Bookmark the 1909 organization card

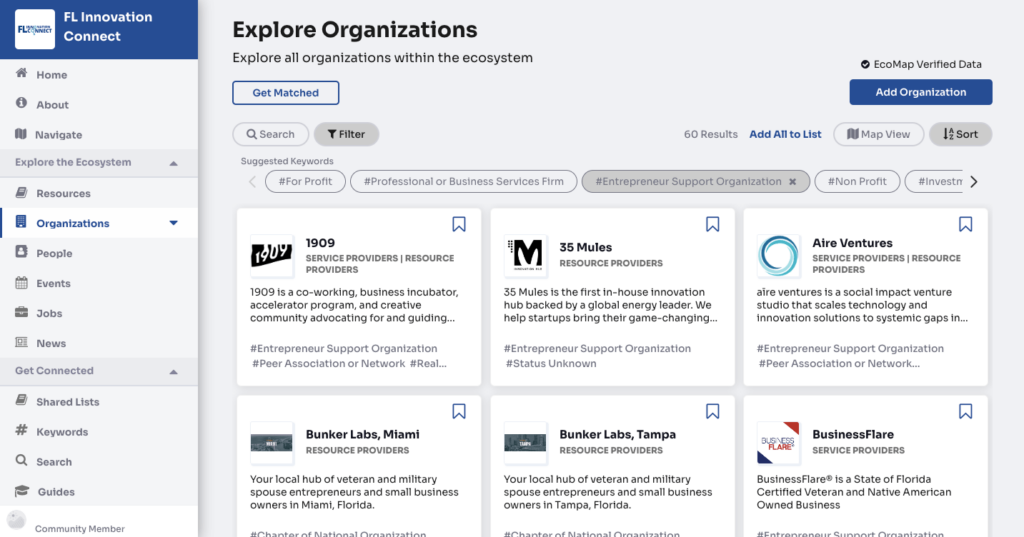[459, 224]
